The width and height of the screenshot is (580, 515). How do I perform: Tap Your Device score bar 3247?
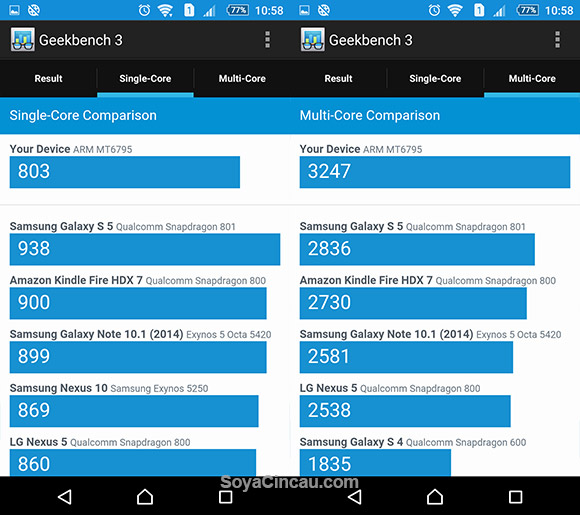(x=435, y=172)
